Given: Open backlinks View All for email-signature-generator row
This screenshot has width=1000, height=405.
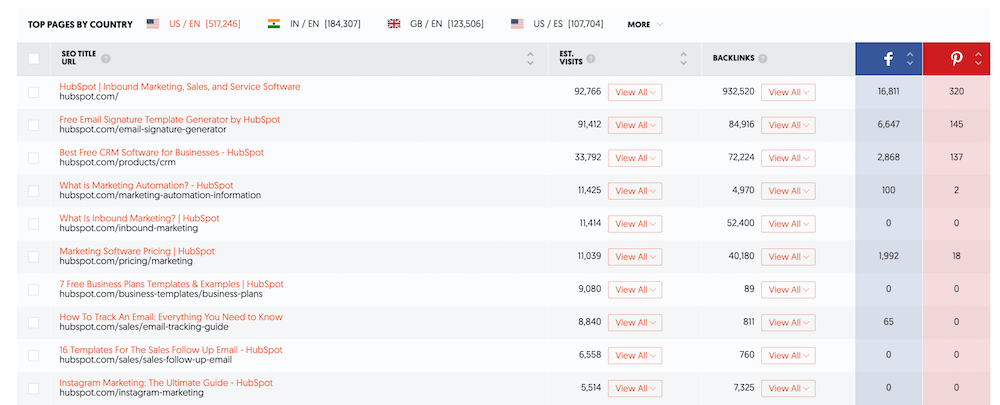Looking at the screenshot, I should tap(787, 125).
